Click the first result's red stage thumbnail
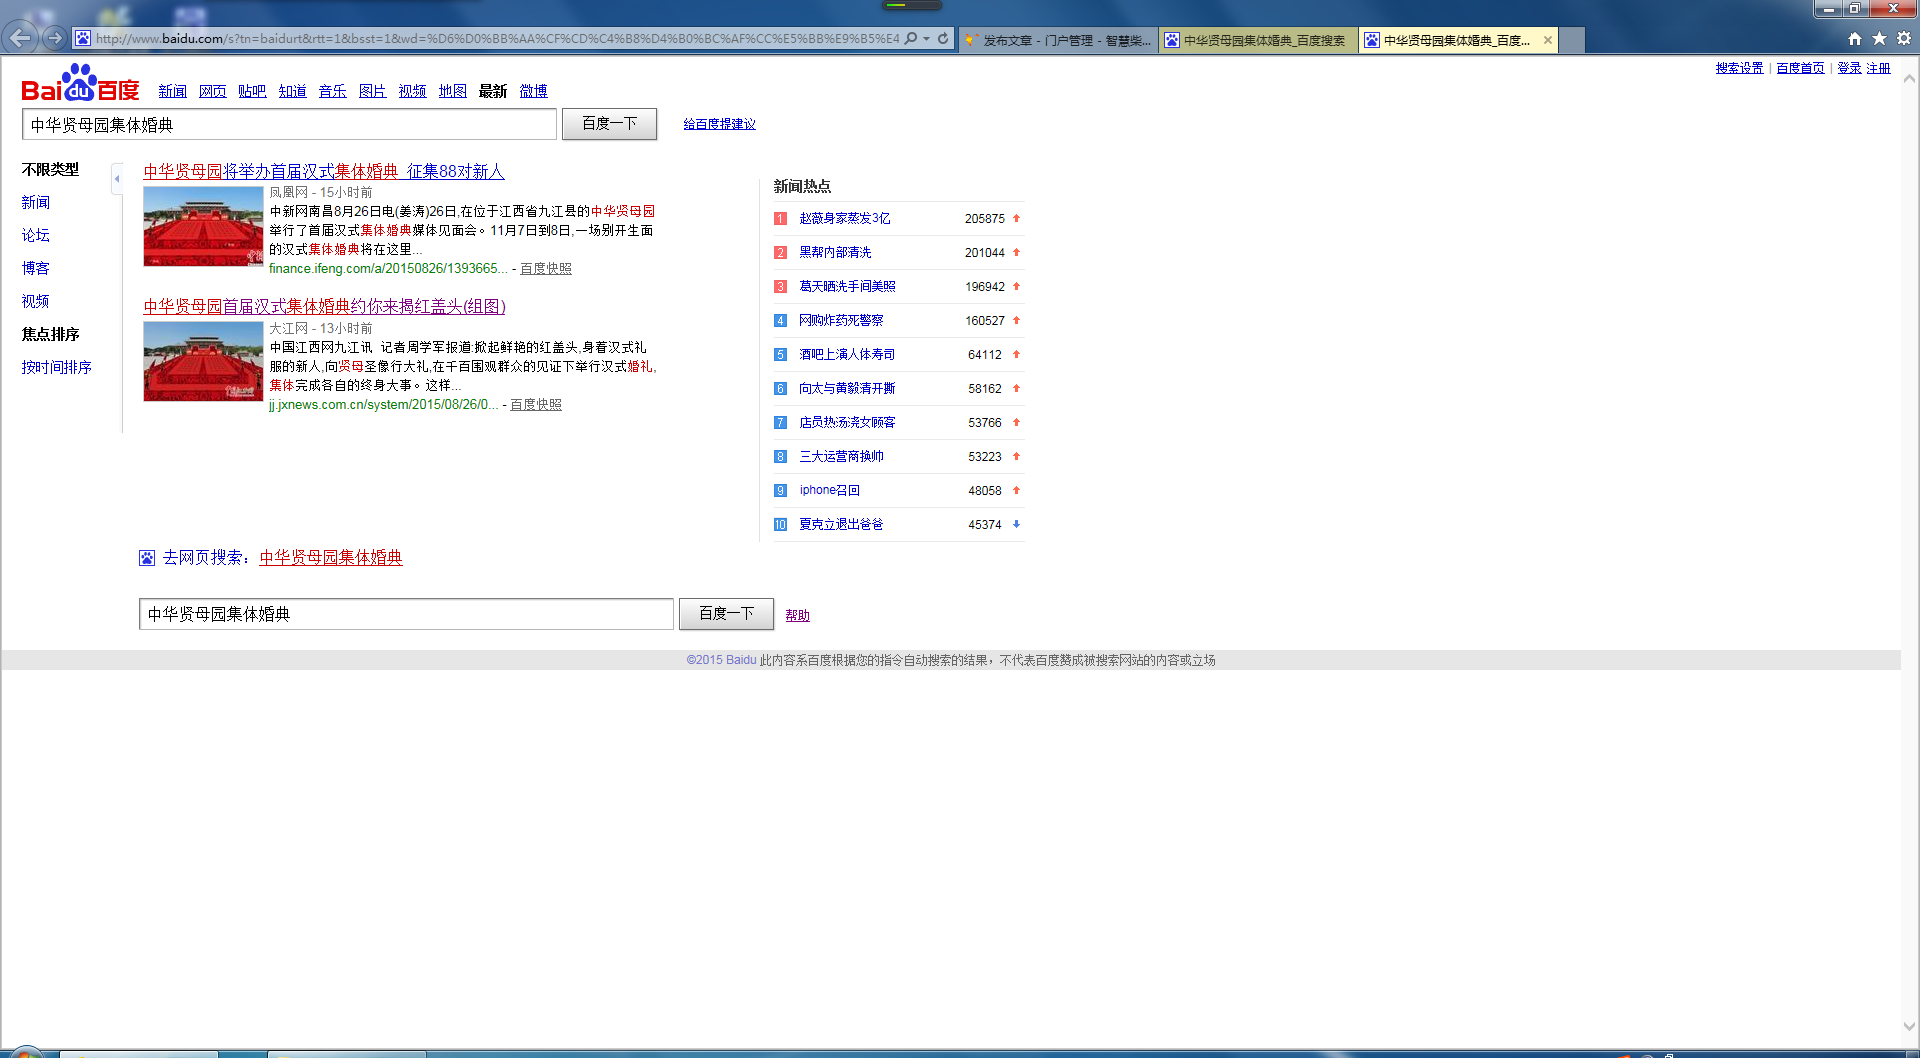The width and height of the screenshot is (1920, 1058). click(x=203, y=226)
